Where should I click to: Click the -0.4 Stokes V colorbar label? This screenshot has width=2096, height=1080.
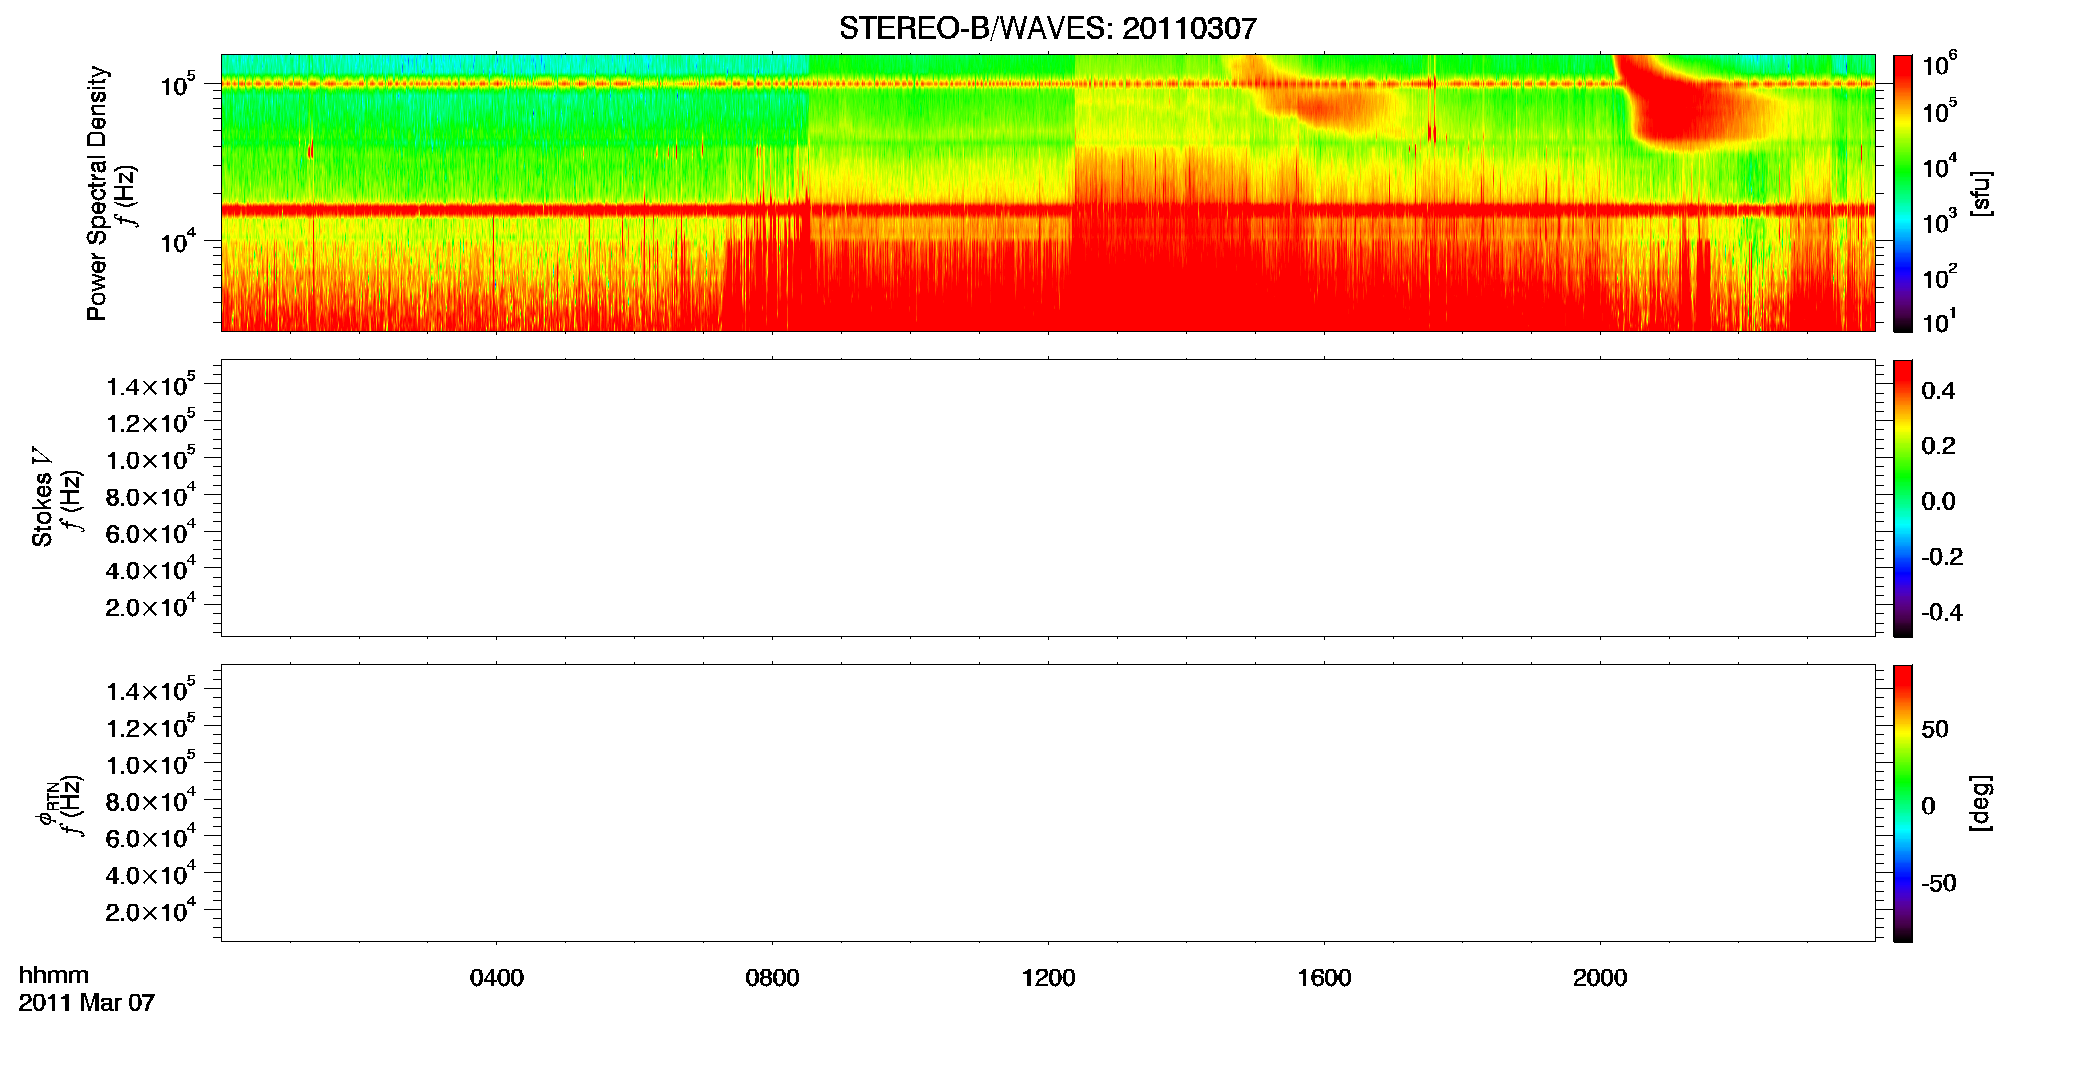coord(1942,613)
